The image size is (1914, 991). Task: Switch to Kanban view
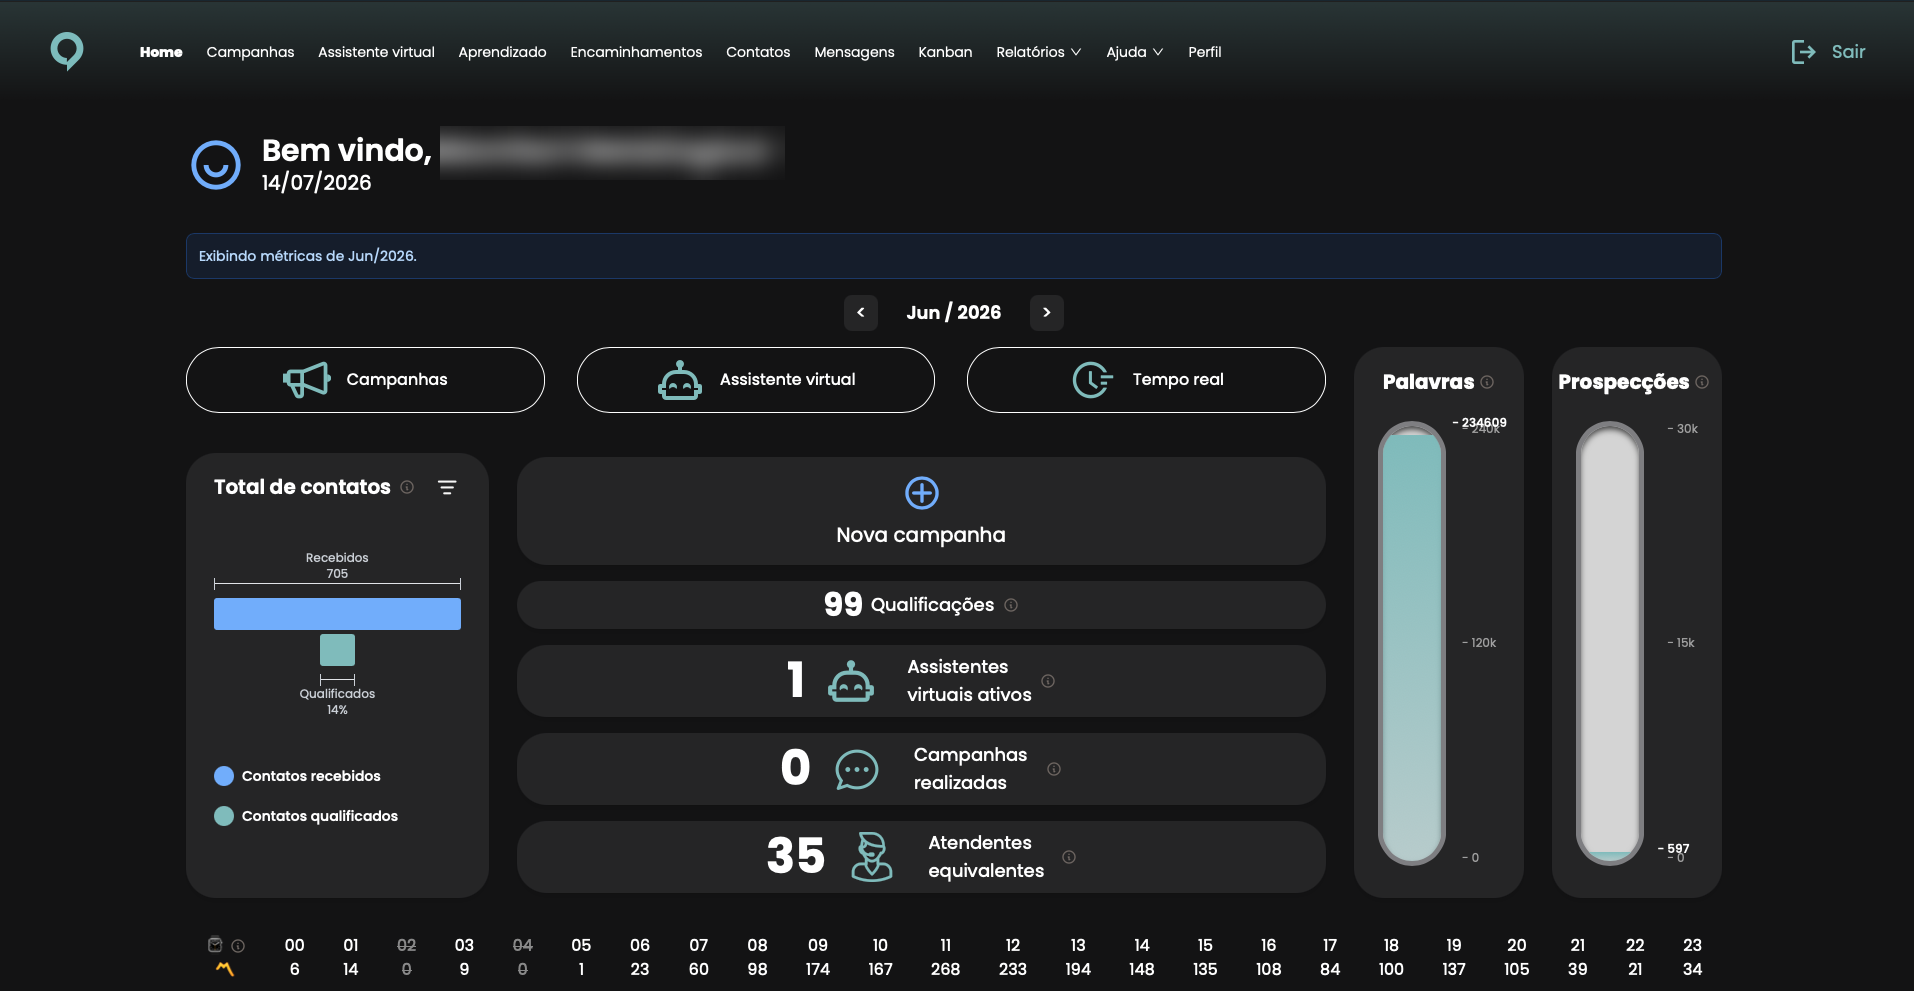945,52
